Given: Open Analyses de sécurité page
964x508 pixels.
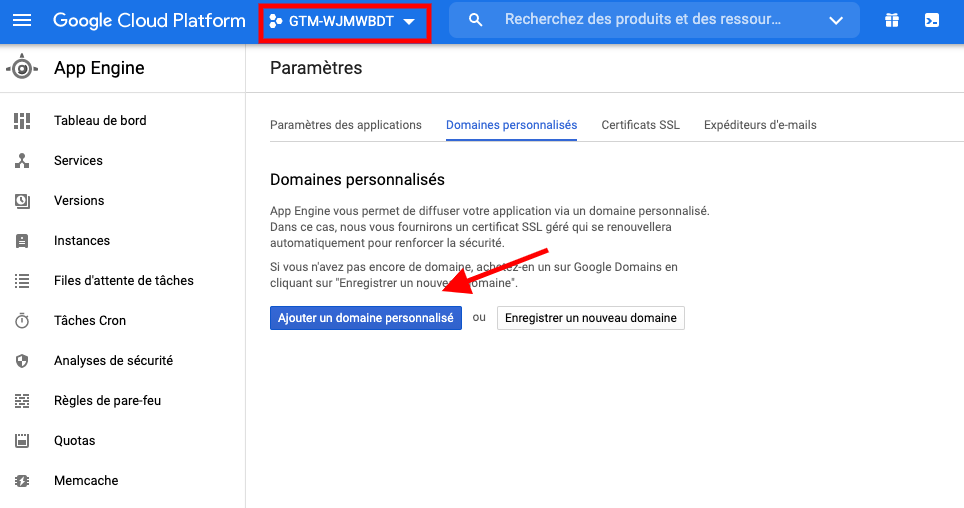Looking at the screenshot, I should [113, 360].
